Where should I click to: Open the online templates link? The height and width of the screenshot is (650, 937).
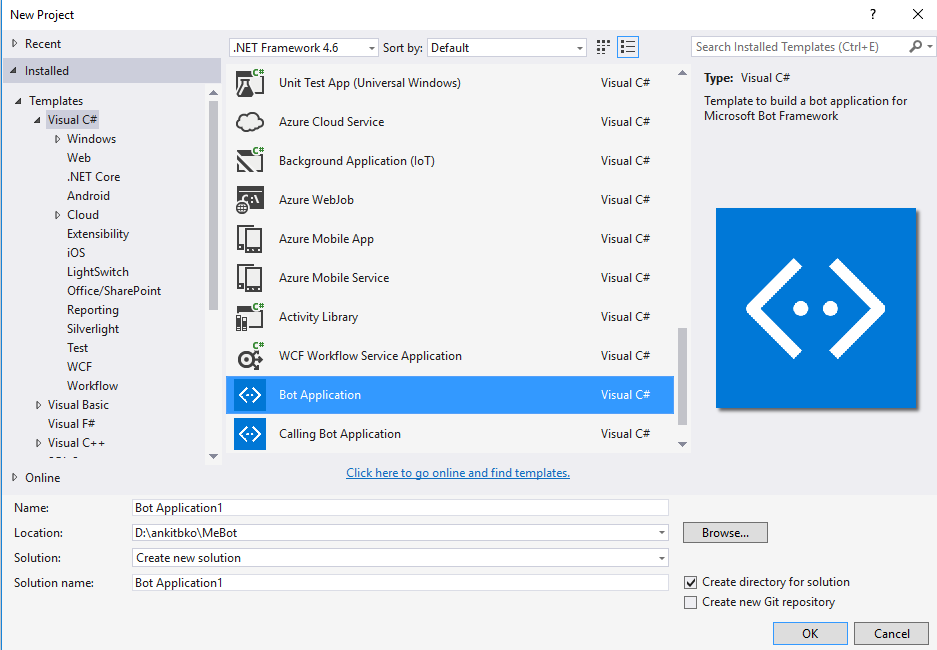(458, 473)
